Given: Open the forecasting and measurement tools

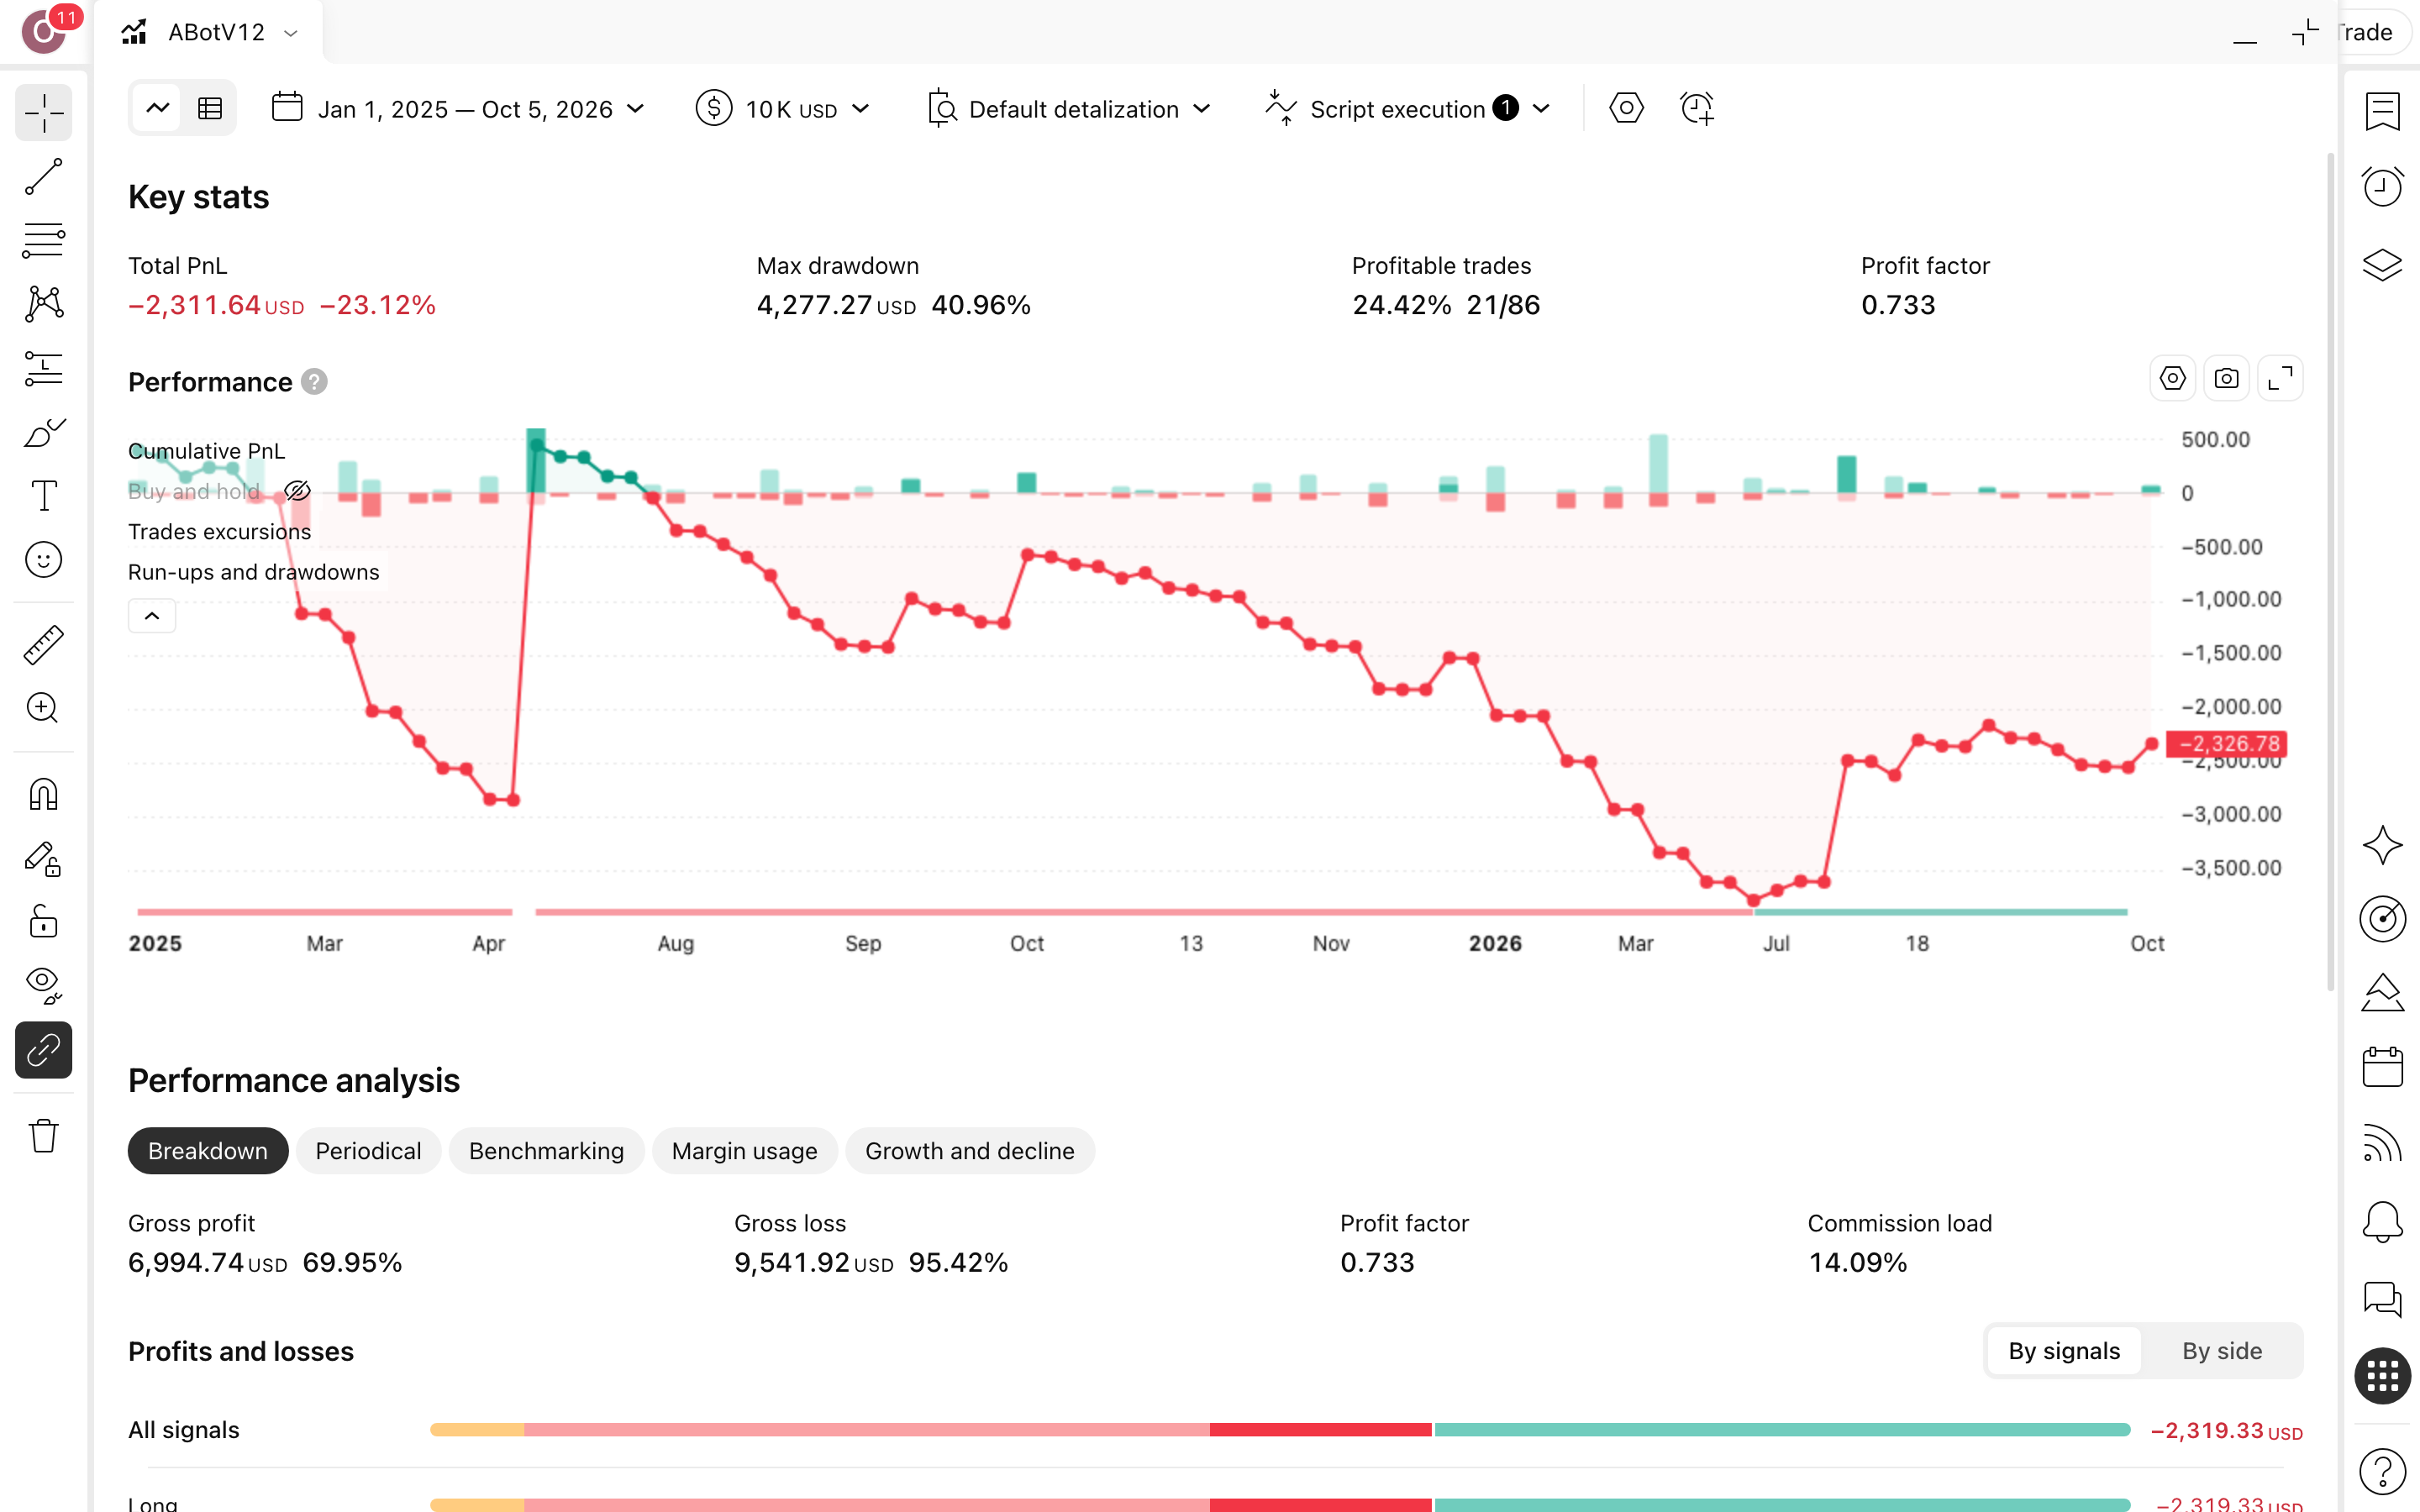Looking at the screenshot, I should coord(44,368).
